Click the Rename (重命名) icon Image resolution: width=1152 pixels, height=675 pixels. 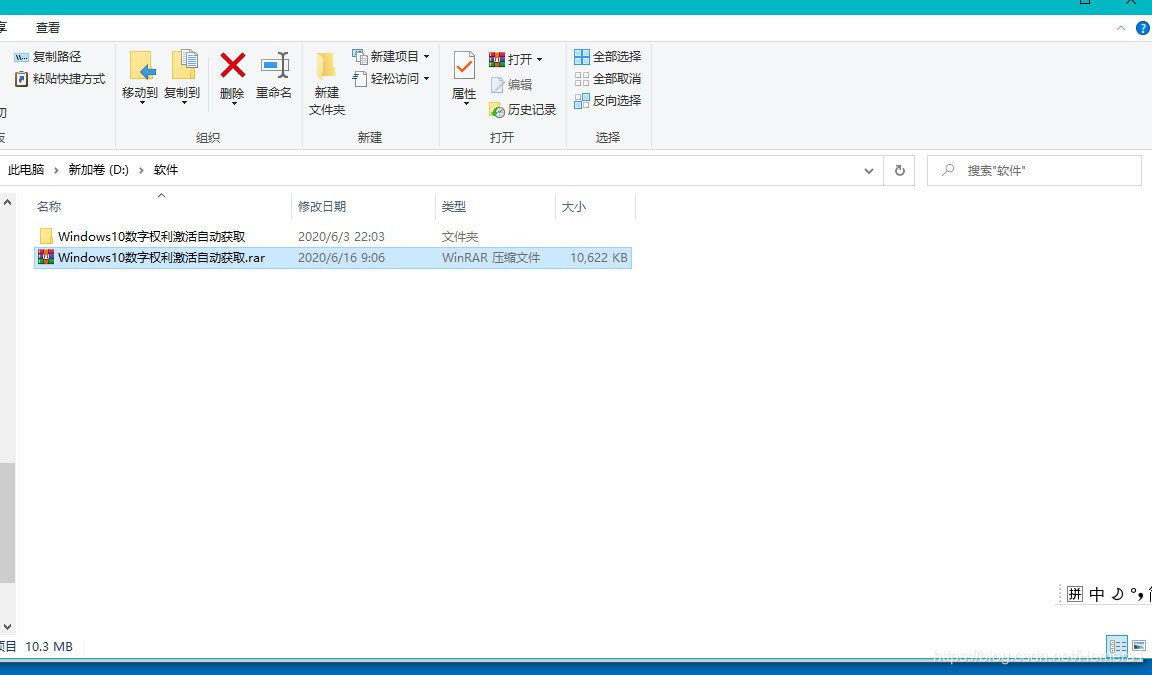tap(275, 65)
